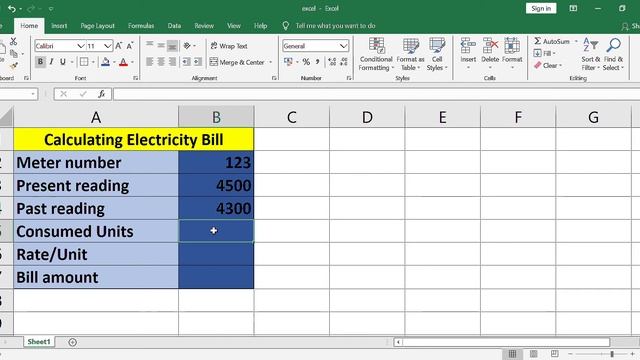Align text right

[x=173, y=62]
